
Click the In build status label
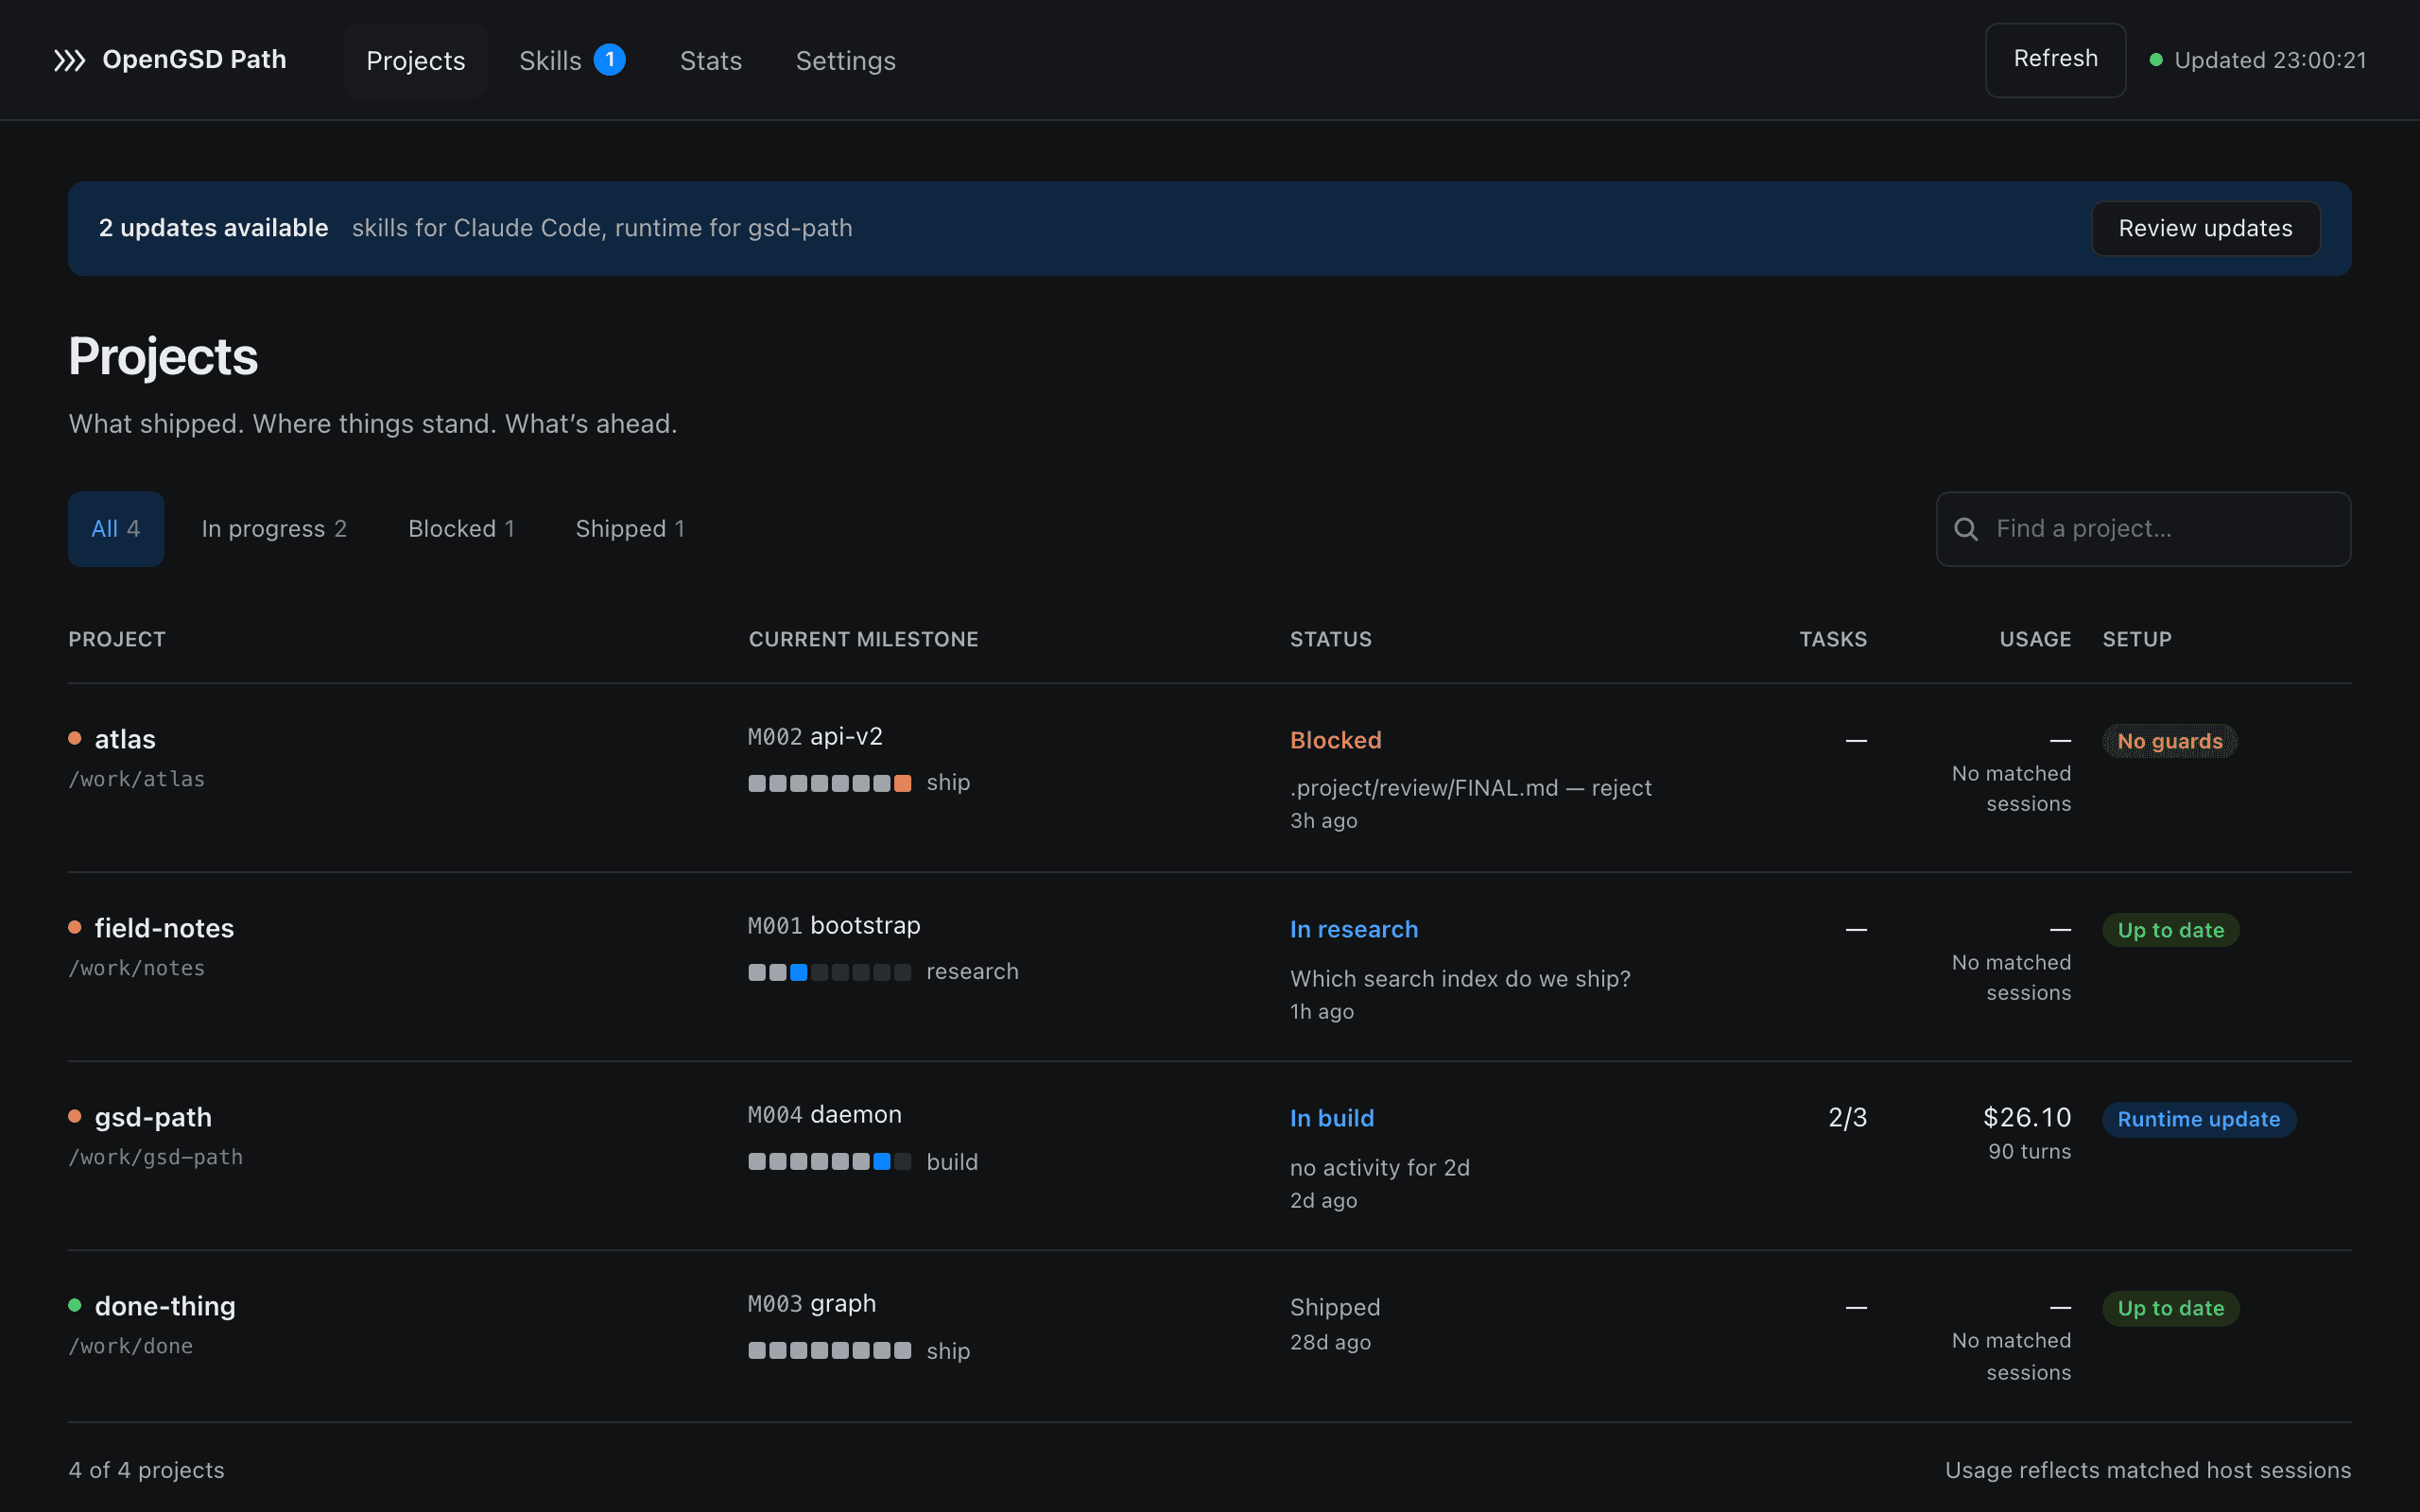click(1331, 1118)
